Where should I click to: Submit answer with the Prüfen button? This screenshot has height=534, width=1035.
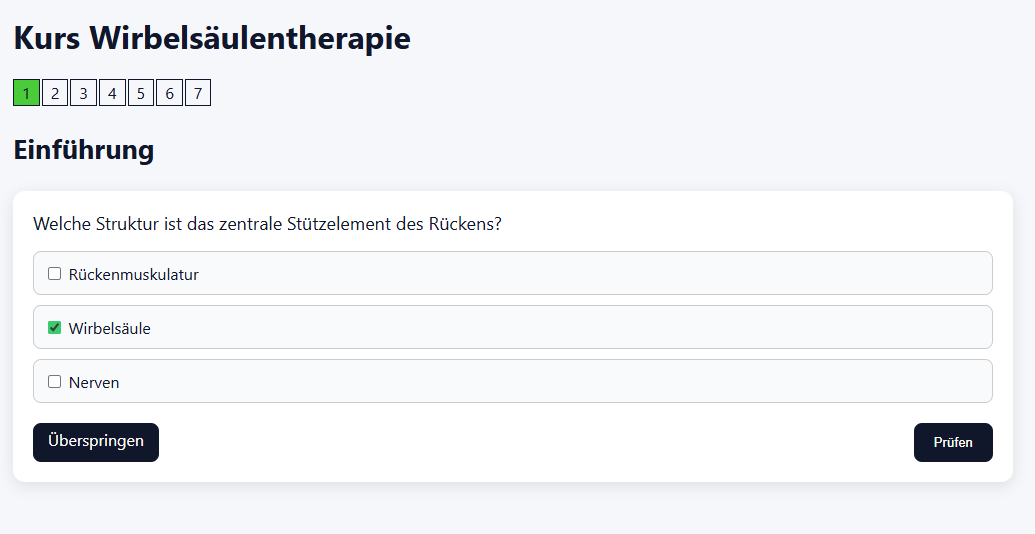click(x=952, y=442)
